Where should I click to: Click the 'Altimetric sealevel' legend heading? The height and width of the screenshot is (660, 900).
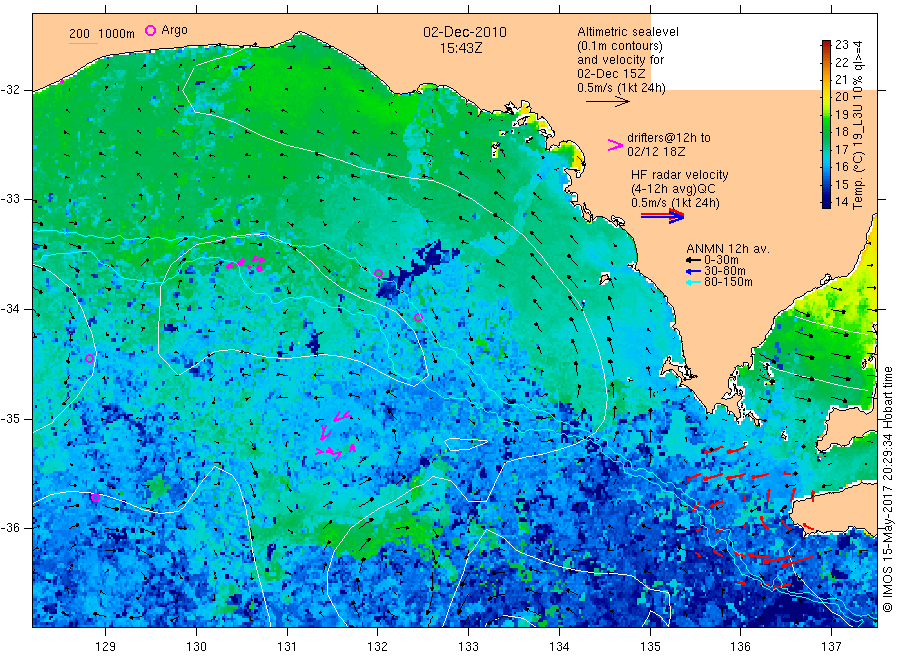(x=628, y=32)
